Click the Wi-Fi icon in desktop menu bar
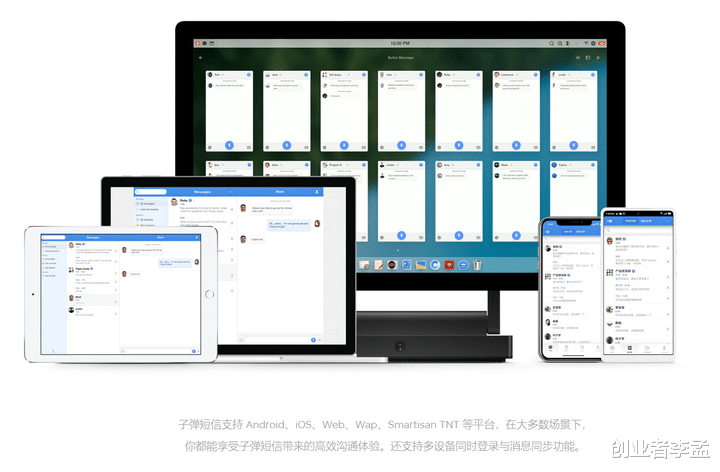Image resolution: width=720 pixels, height=472 pixels. coord(586,43)
